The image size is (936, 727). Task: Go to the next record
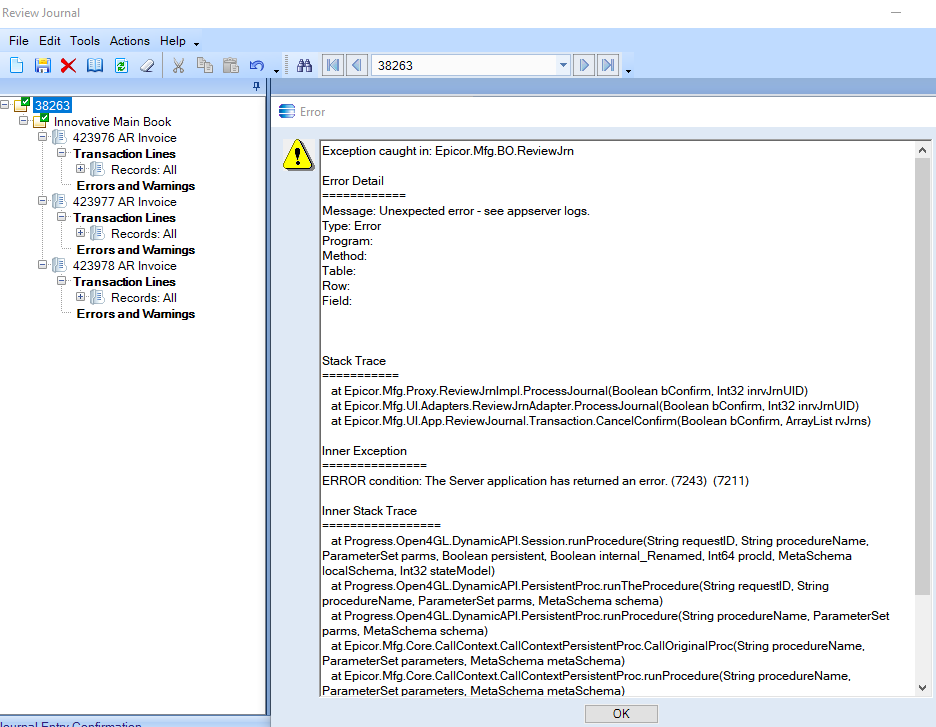pyautogui.click(x=584, y=65)
